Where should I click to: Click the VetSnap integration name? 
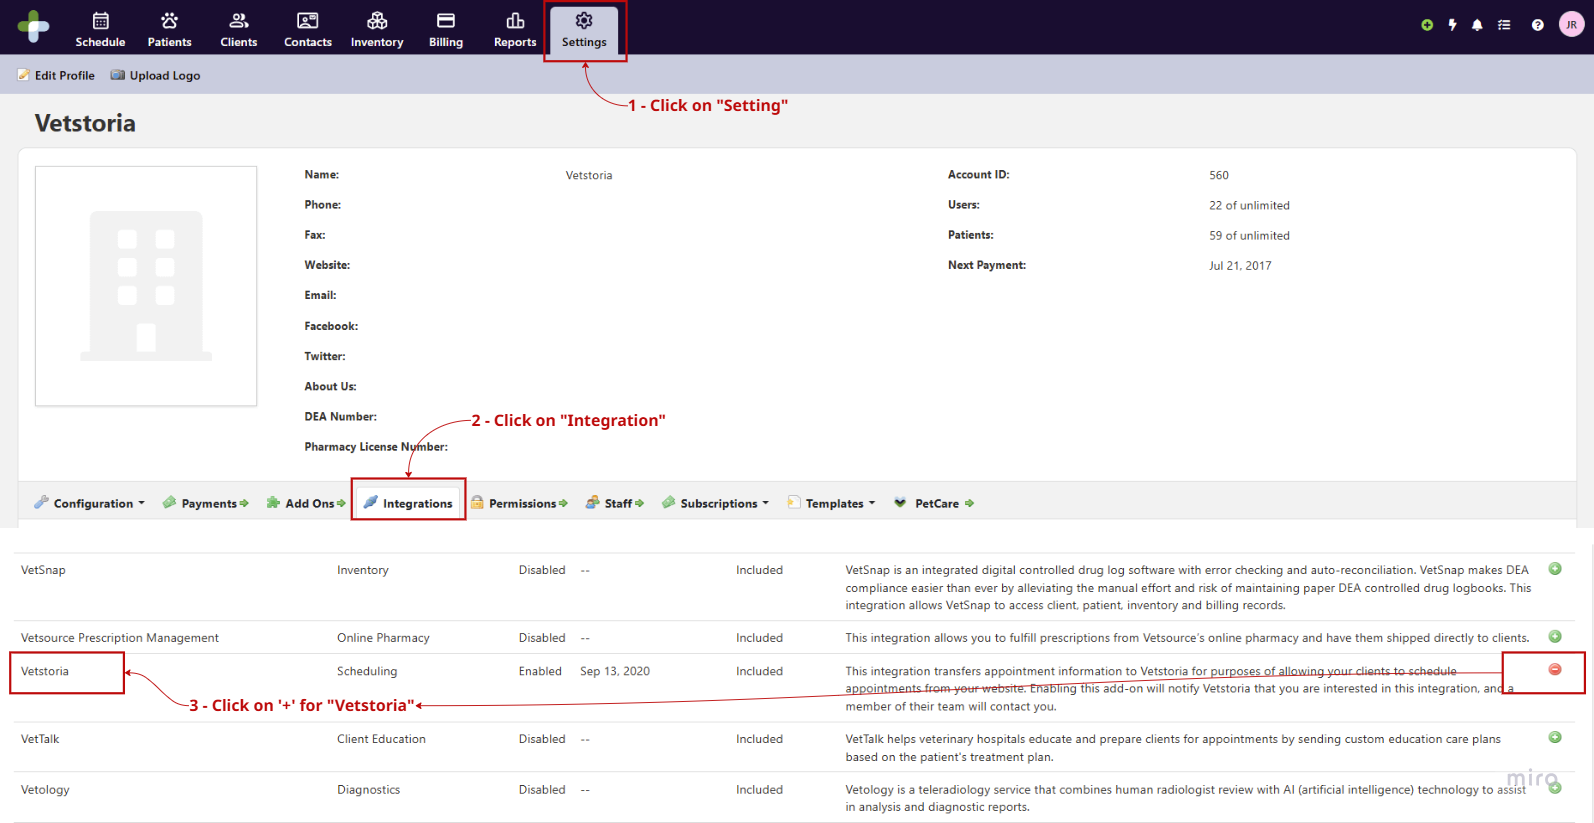43,570
